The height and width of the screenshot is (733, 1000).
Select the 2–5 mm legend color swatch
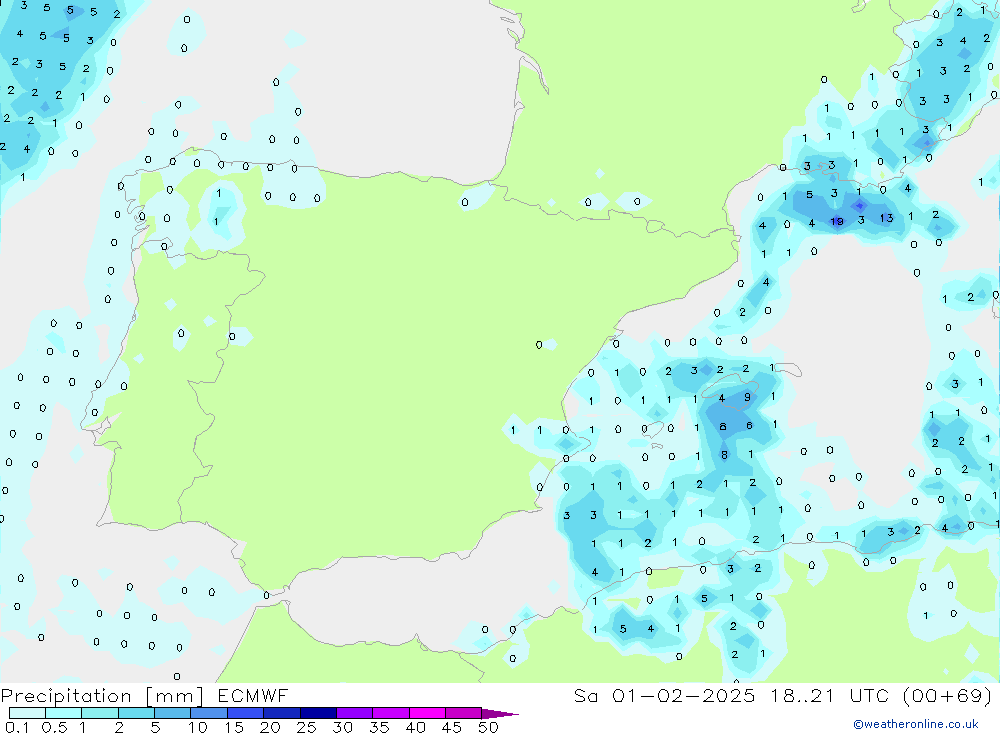pyautogui.click(x=136, y=713)
